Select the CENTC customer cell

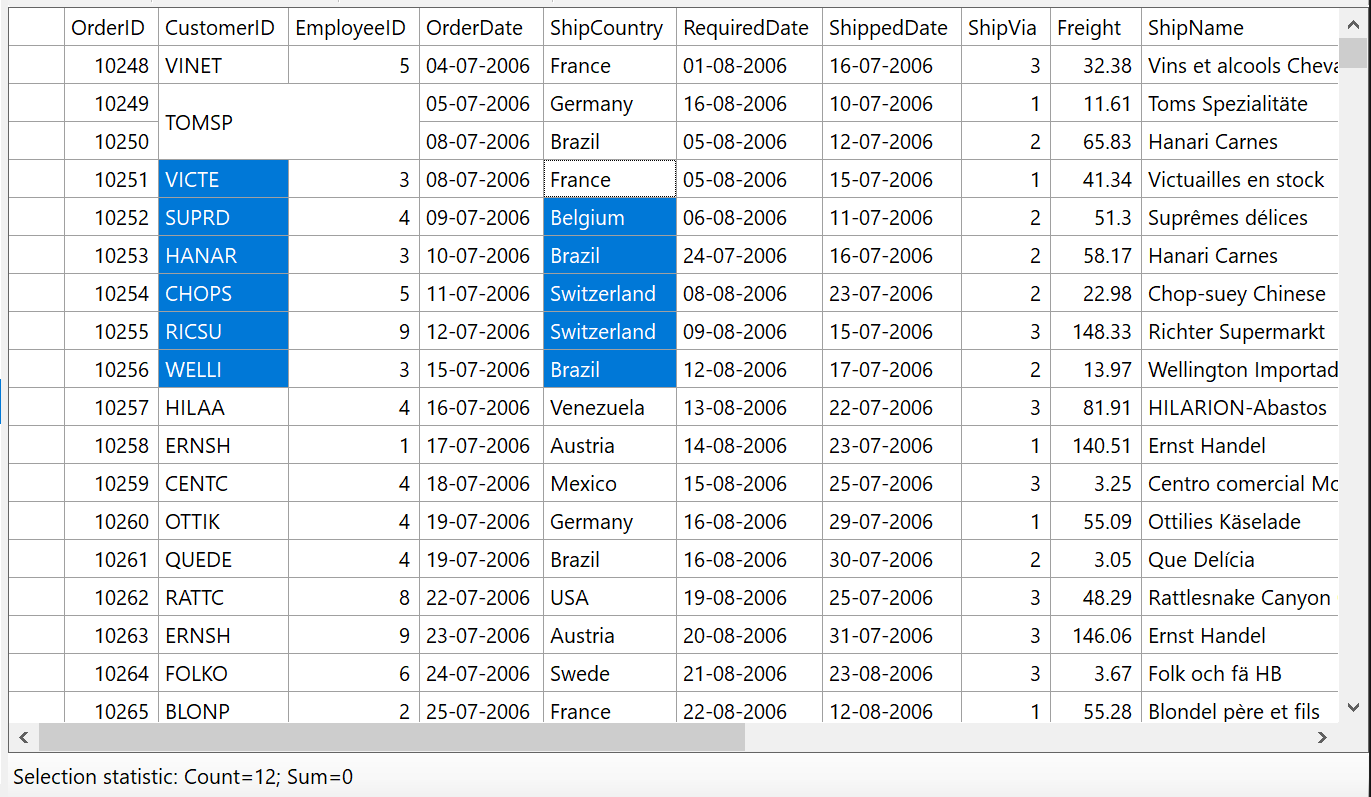[223, 484]
